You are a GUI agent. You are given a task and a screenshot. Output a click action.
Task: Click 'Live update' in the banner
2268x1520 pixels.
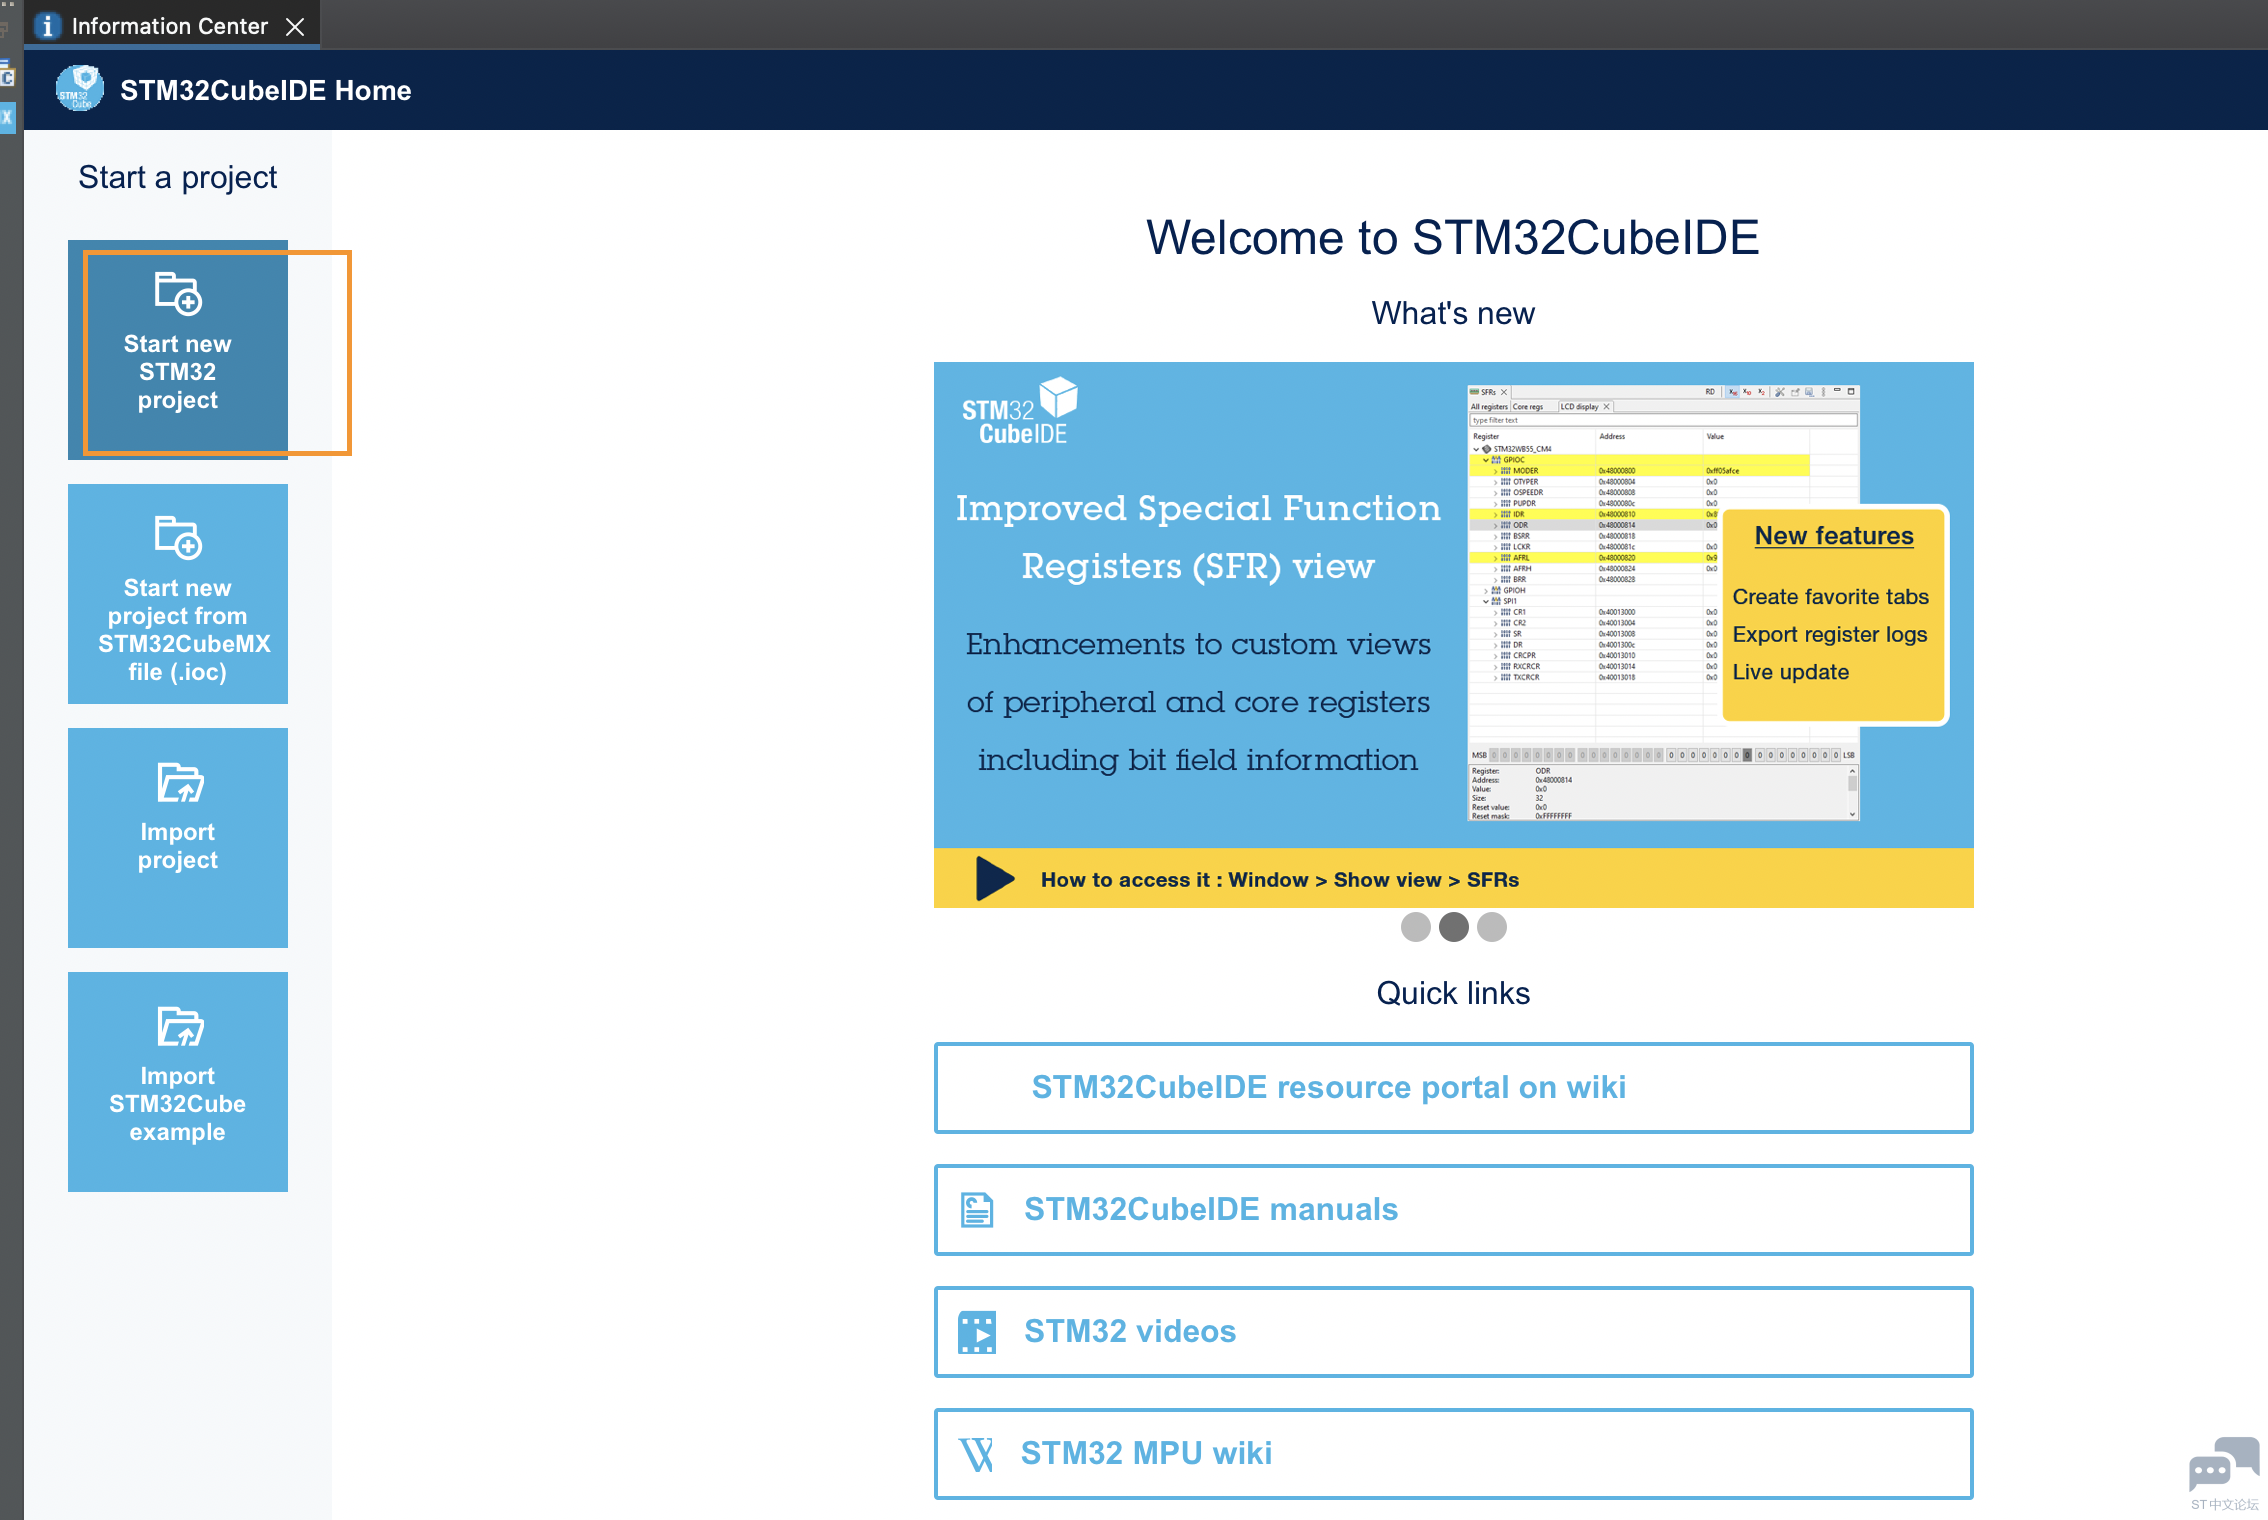click(1791, 672)
